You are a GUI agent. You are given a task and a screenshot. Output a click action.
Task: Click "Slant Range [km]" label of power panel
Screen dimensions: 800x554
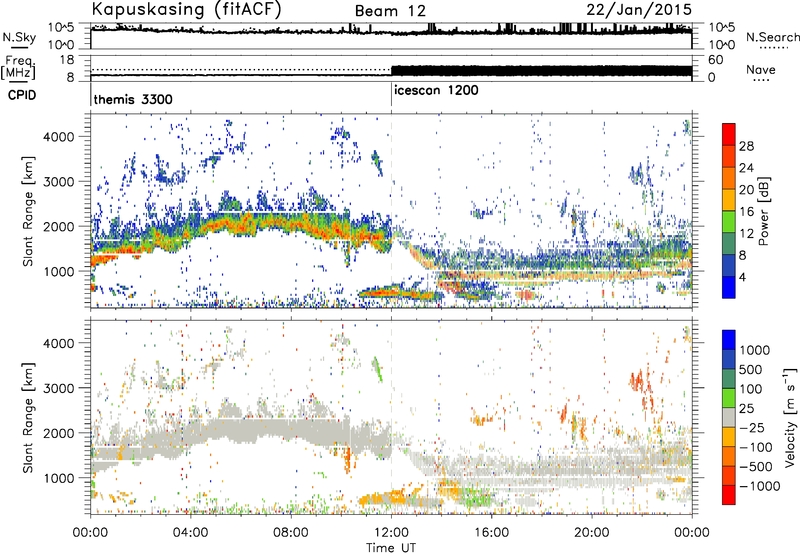click(x=28, y=211)
